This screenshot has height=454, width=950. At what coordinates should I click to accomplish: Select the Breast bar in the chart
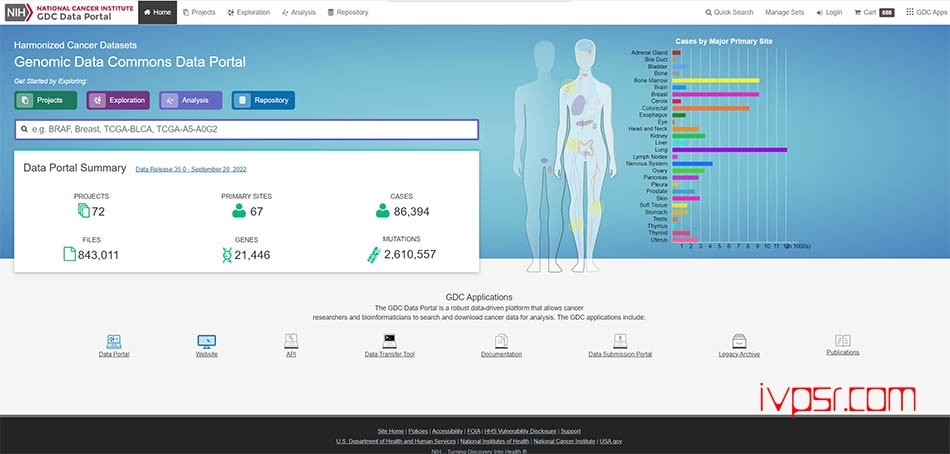[716, 95]
